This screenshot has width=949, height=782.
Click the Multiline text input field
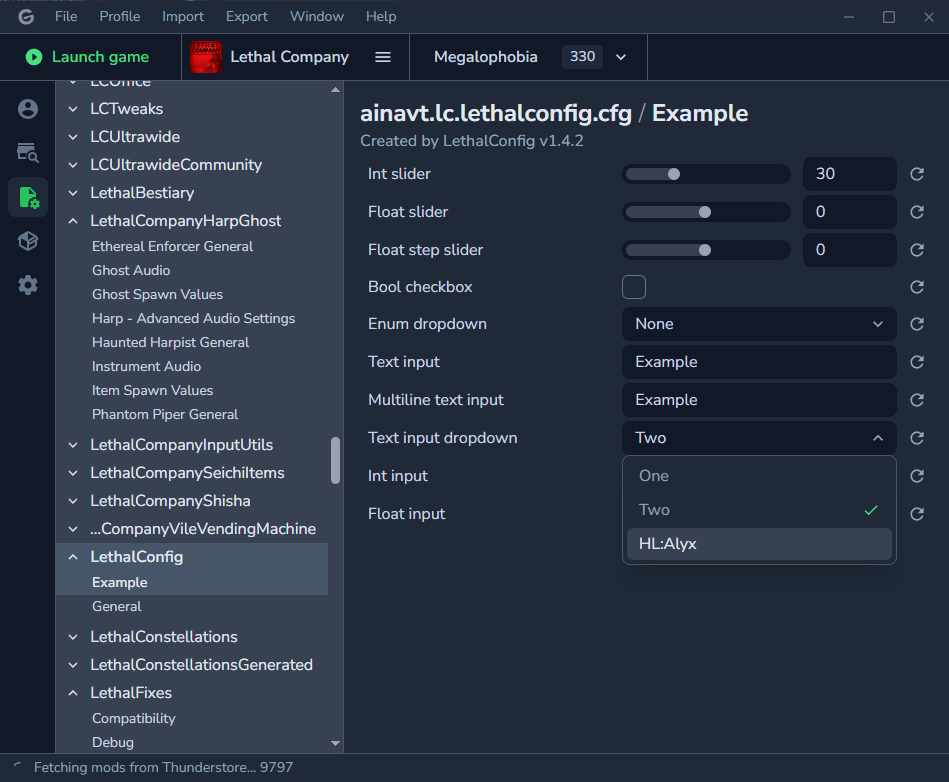(x=759, y=400)
